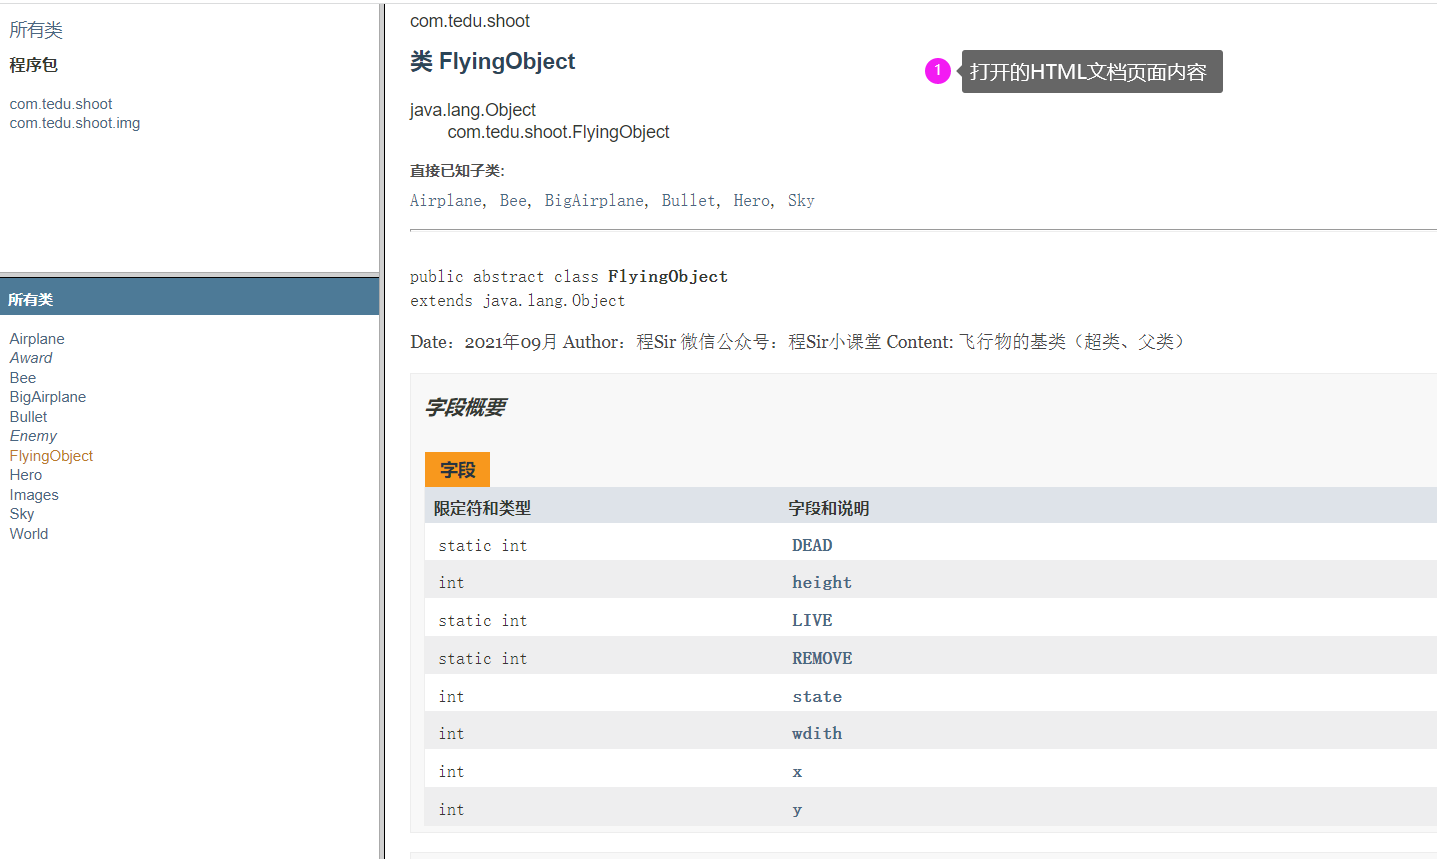Click the 字段 tab in field summary
Image resolution: width=1437 pixels, height=859 pixels.
click(x=457, y=470)
